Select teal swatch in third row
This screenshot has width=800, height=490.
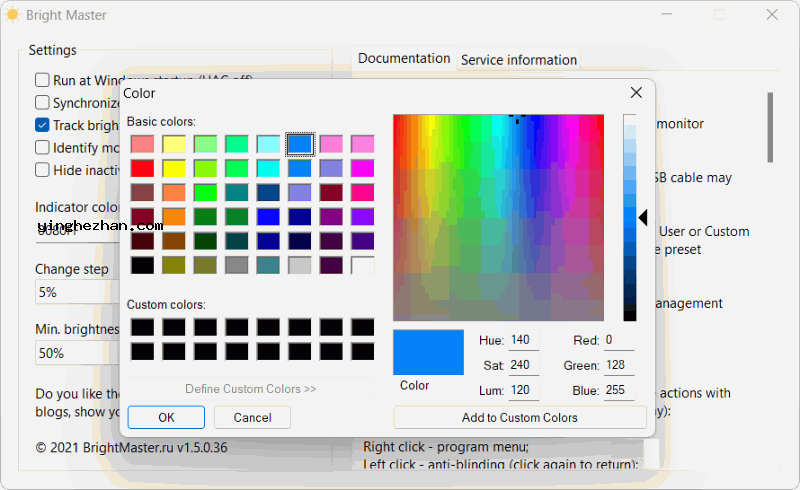pyautogui.click(x=237, y=193)
